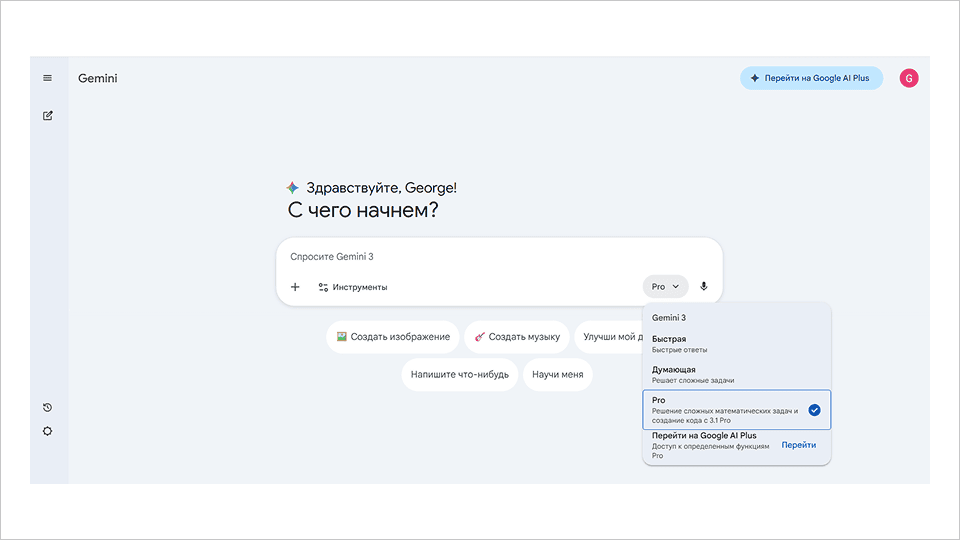Start a new chat with pencil icon
Screen dimensions: 960x540
tap(48, 116)
